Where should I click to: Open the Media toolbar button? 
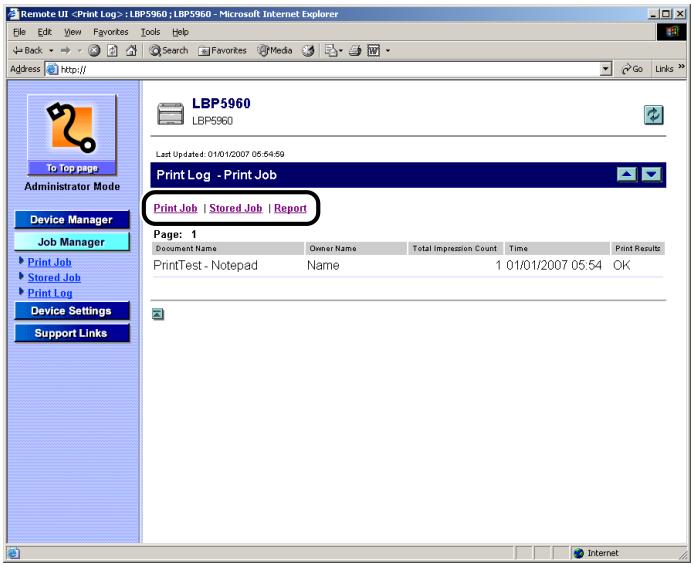point(275,51)
